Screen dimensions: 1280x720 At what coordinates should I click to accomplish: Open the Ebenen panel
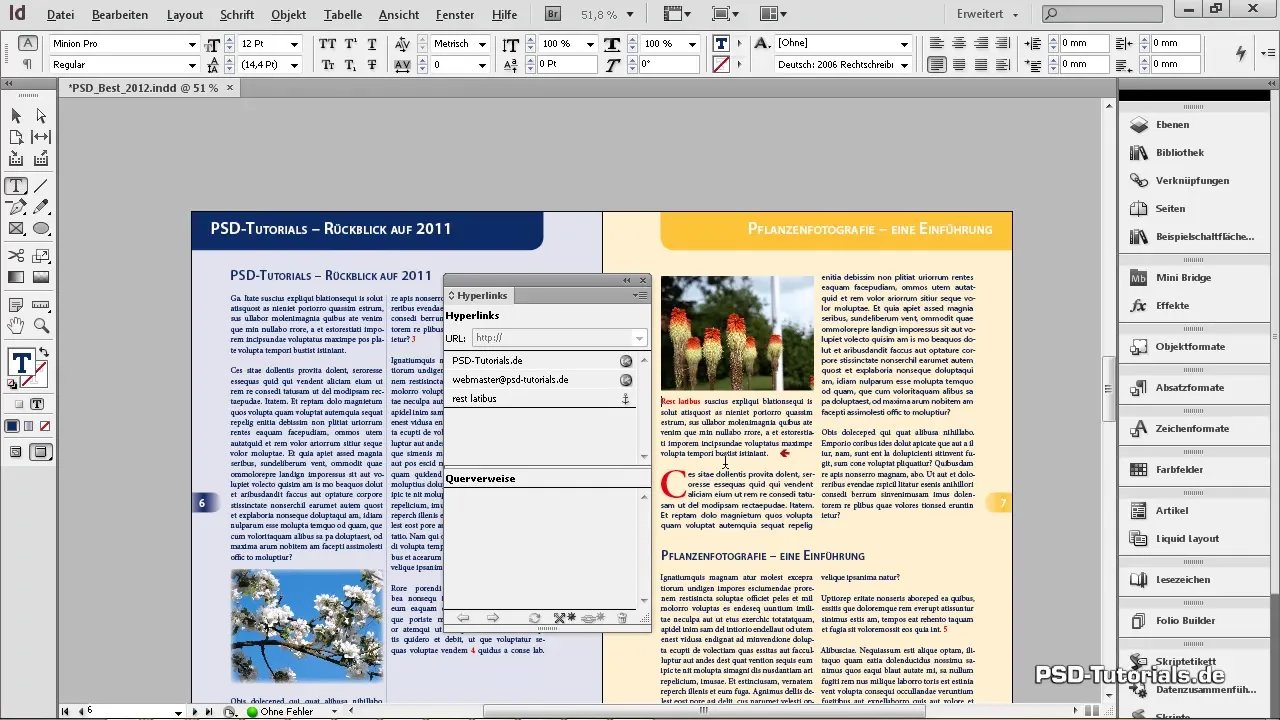(1172, 125)
